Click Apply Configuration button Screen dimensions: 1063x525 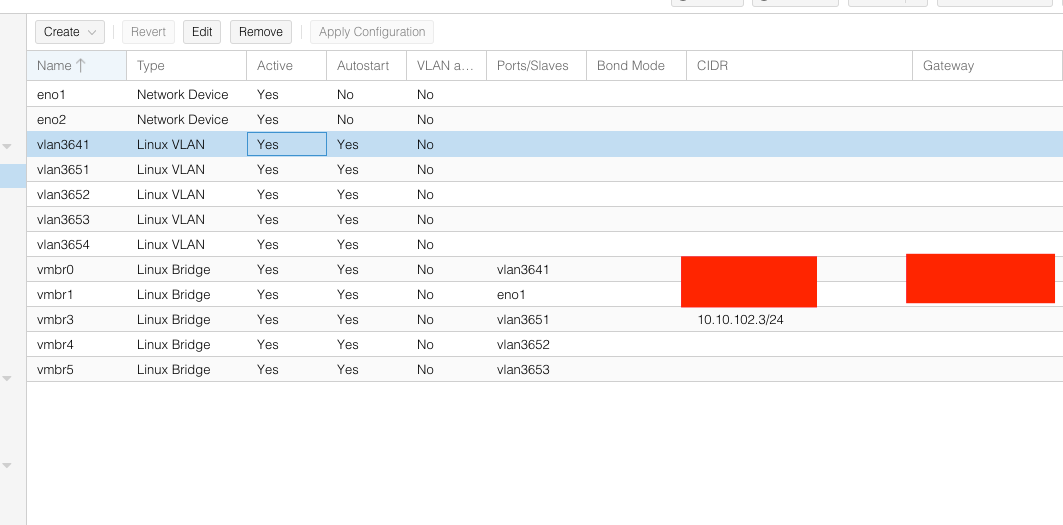[x=372, y=32]
